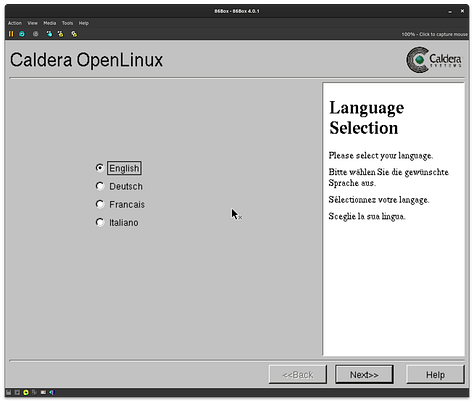Open the Tools menu
Screen dimensions: 474x403
coord(67,23)
